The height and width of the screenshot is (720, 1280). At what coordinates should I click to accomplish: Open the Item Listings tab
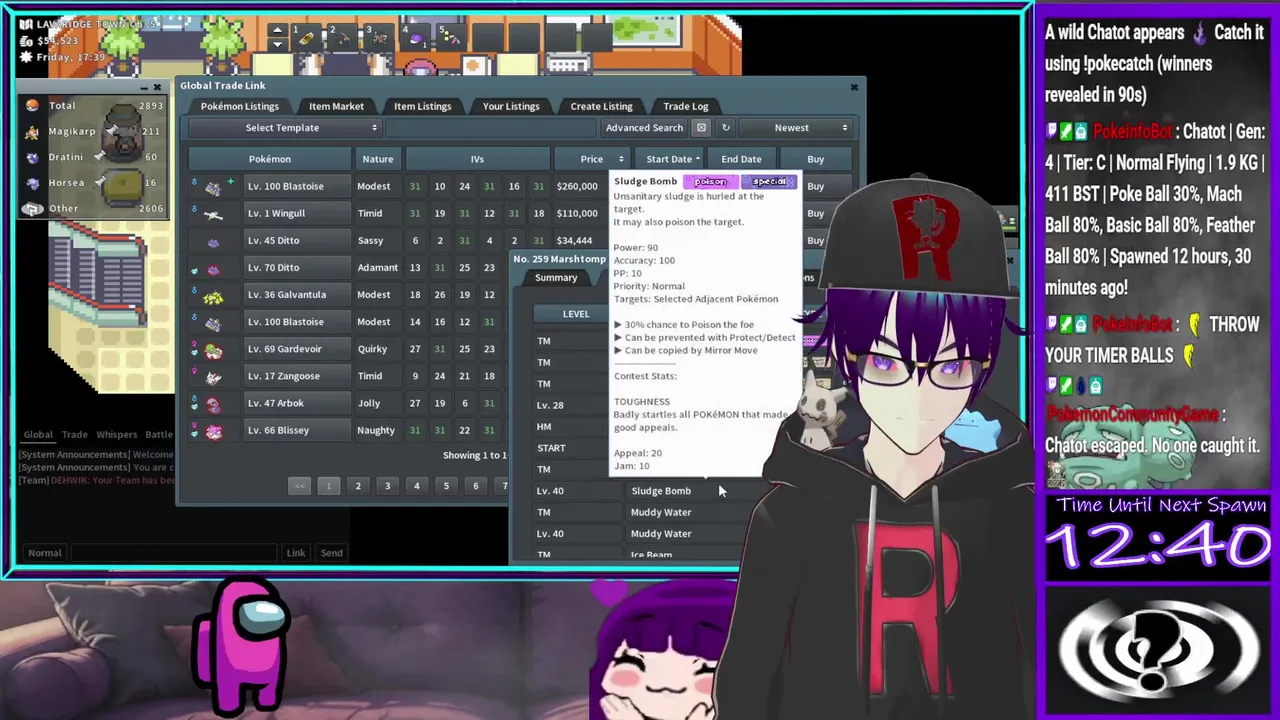click(422, 106)
